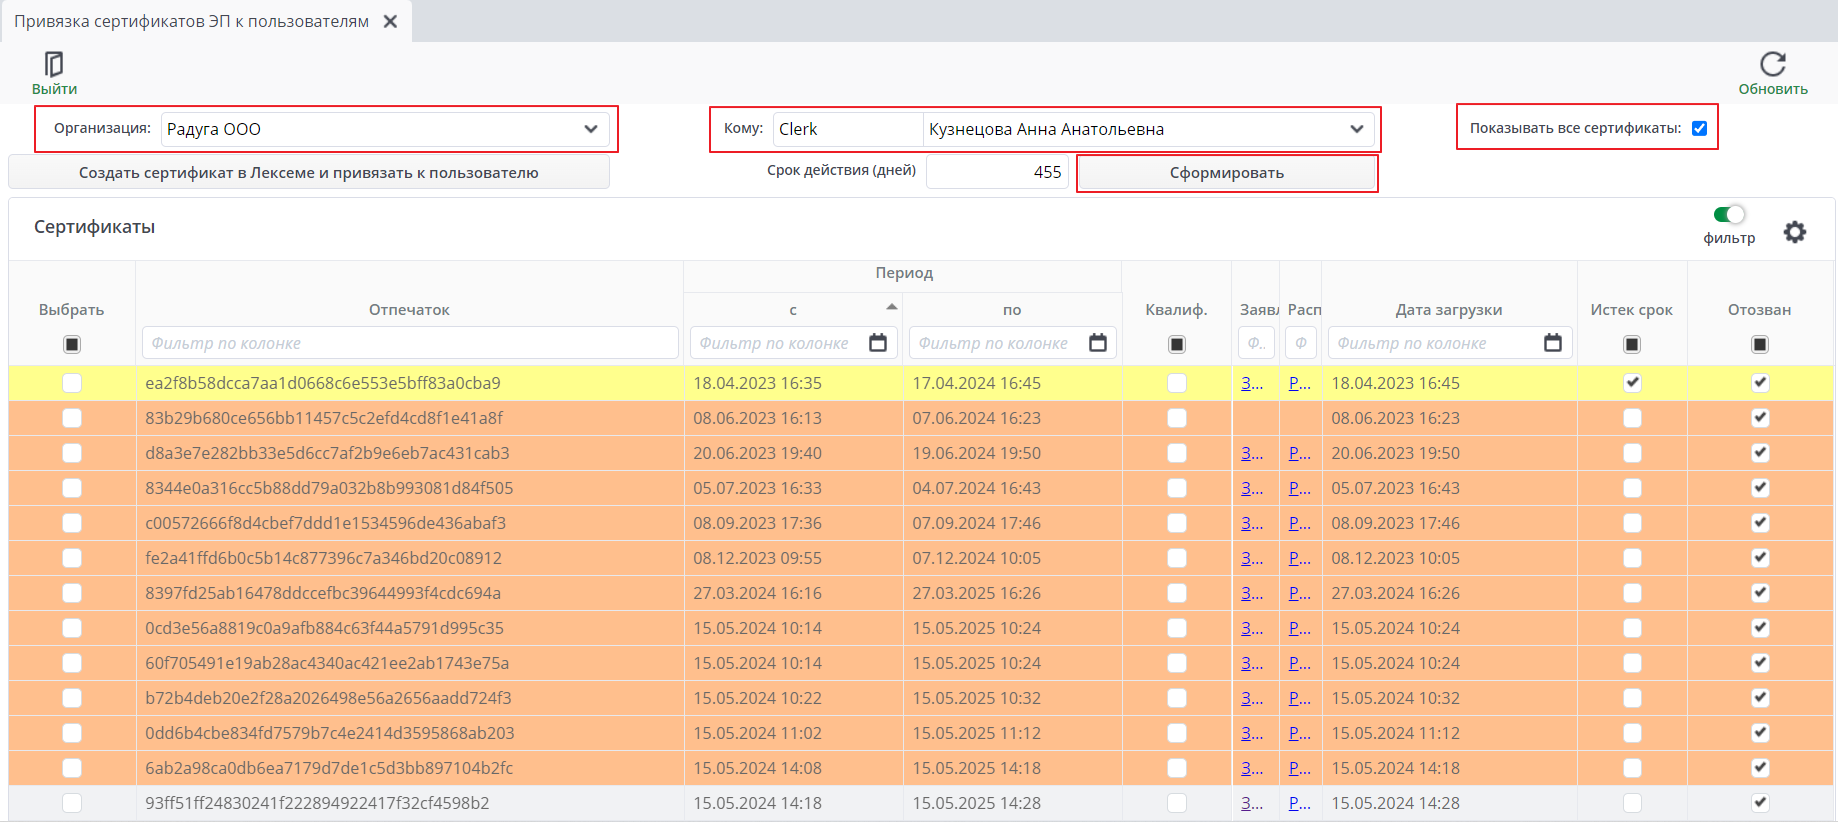1838x822 pixels.
Task: Open calendar picker in Дата загрузки filter
Action: [1553, 343]
